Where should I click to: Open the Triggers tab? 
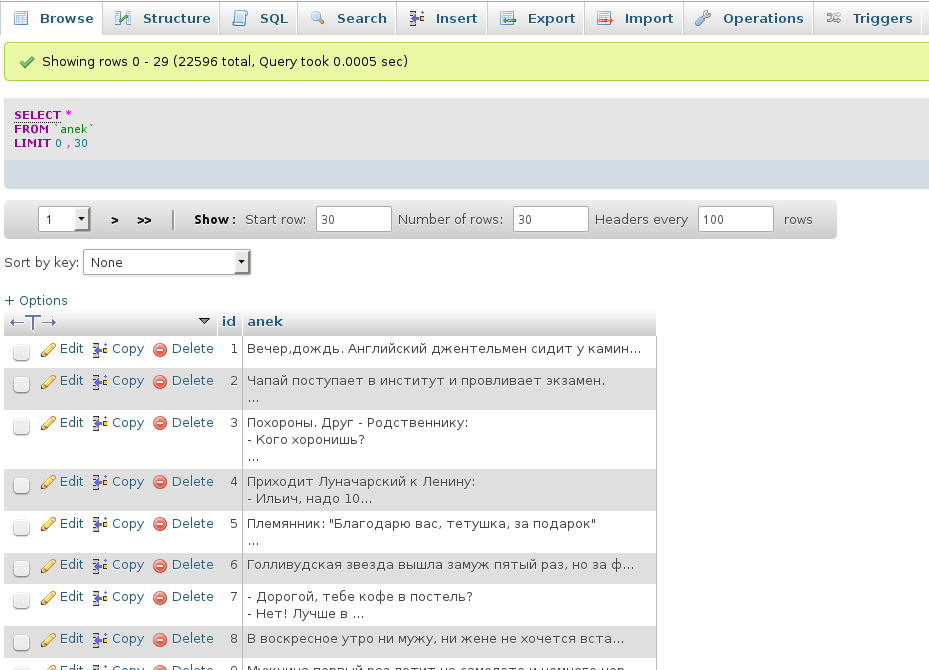869,18
